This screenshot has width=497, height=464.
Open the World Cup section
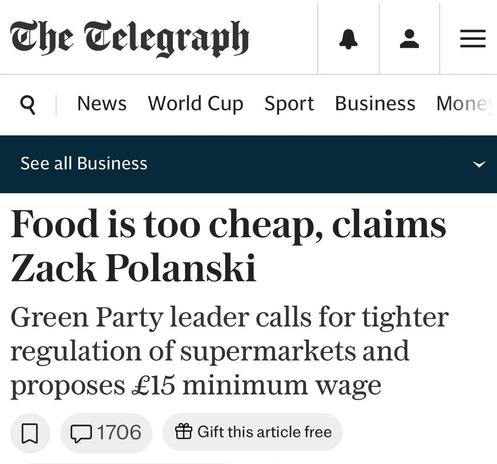pyautogui.click(x=195, y=104)
